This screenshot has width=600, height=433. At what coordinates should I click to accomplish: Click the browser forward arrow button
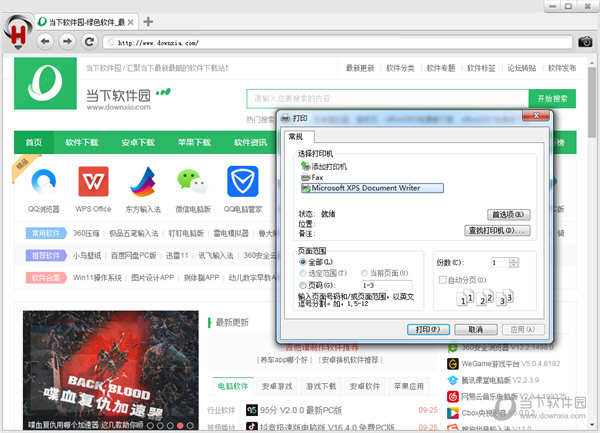pos(67,41)
